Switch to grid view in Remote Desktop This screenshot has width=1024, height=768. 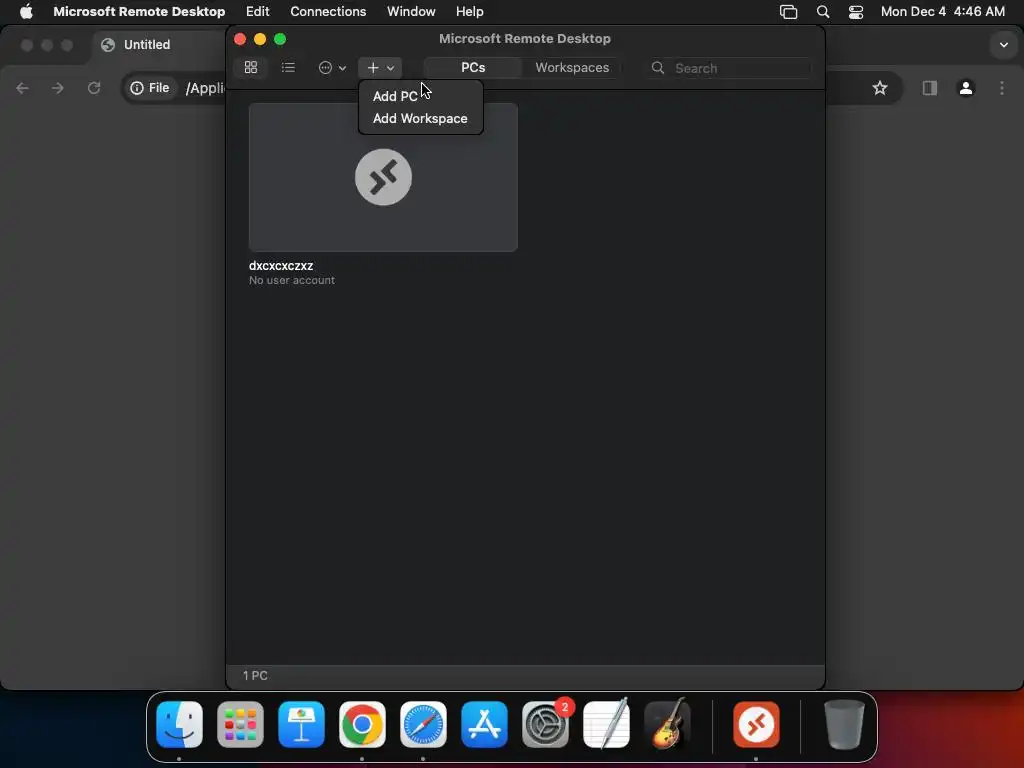pyautogui.click(x=251, y=67)
